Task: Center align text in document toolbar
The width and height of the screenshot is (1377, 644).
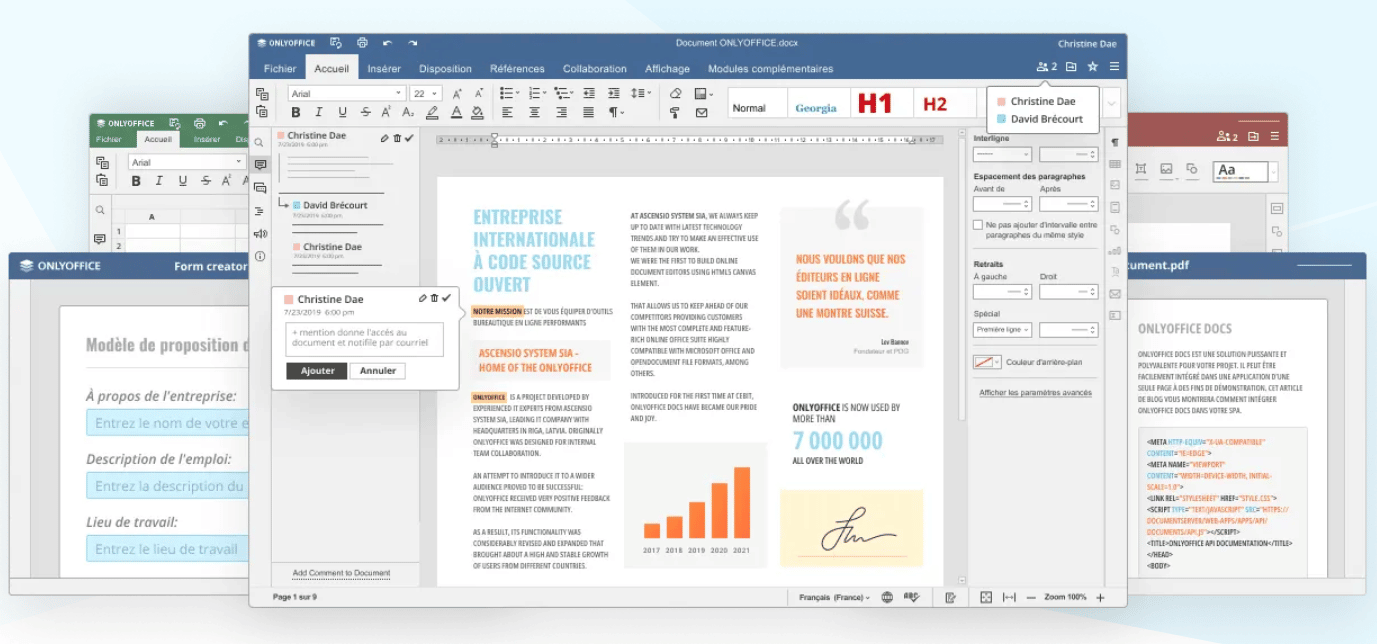Action: (x=535, y=113)
